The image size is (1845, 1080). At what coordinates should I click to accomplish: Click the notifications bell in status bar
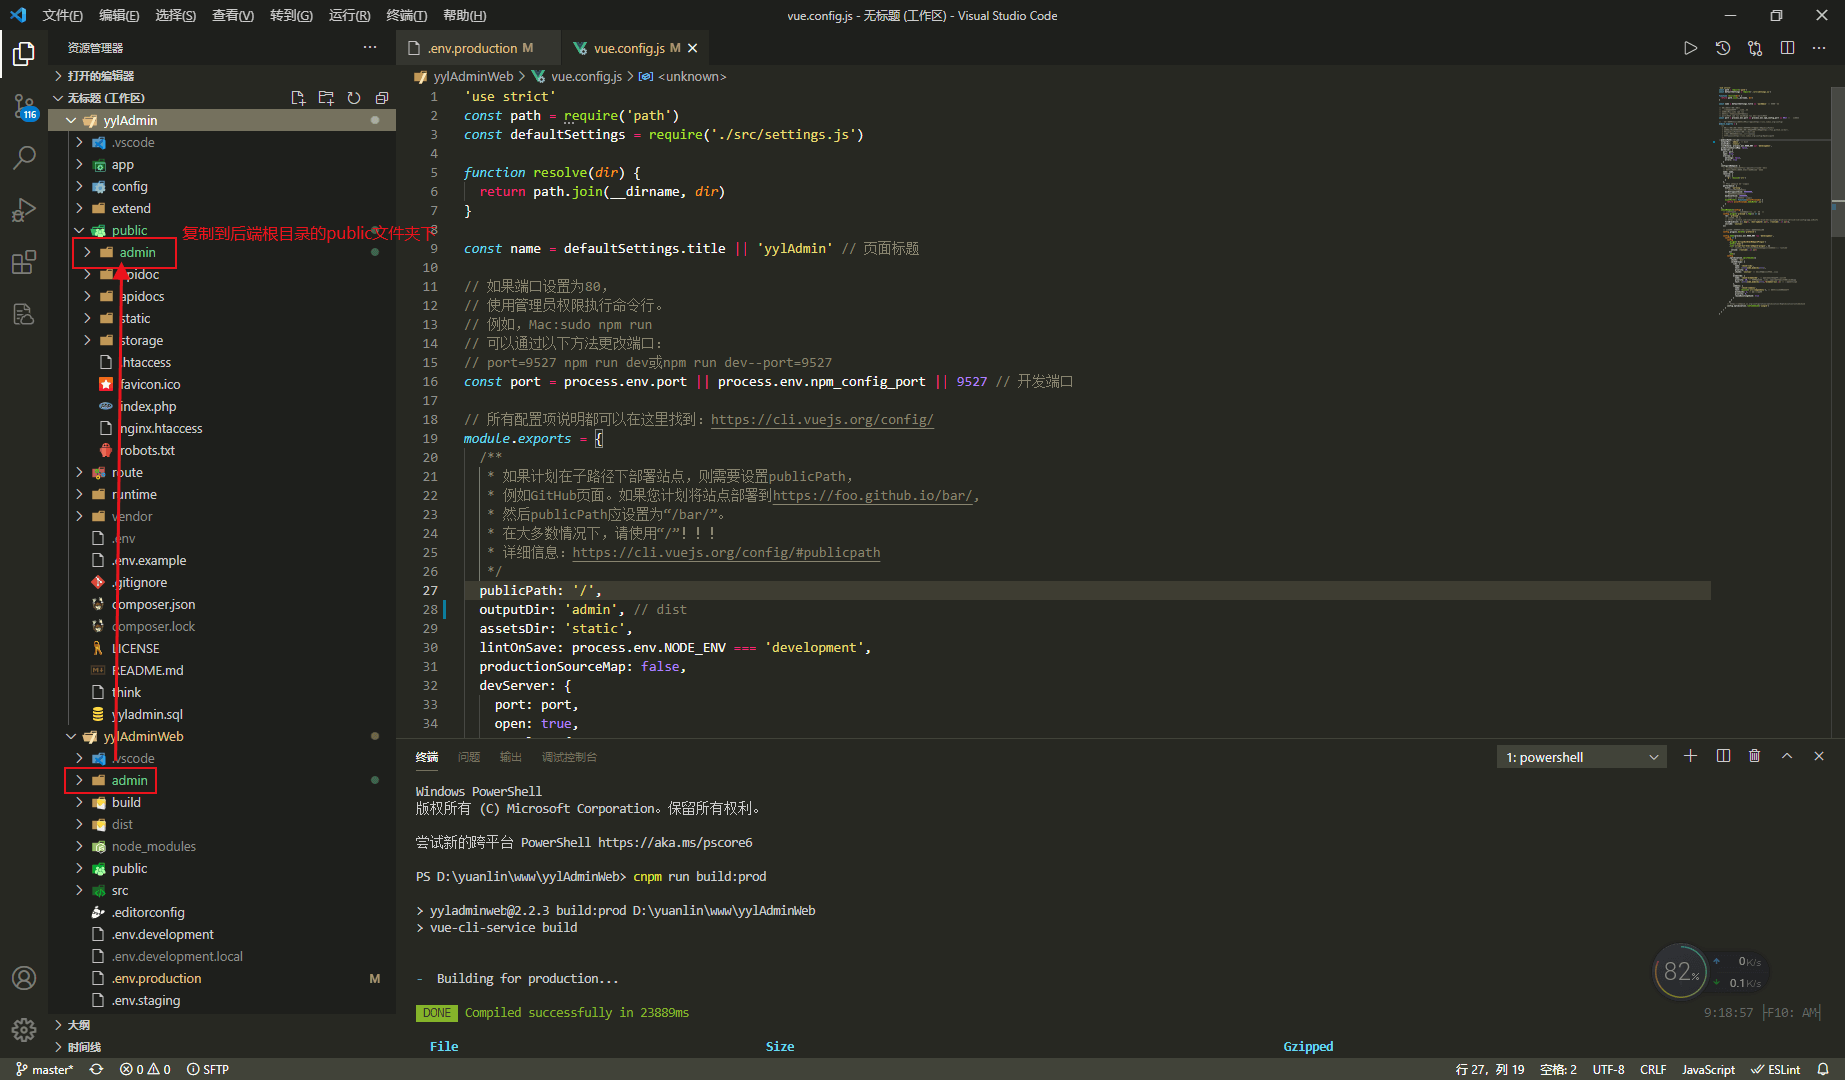[1823, 1069]
